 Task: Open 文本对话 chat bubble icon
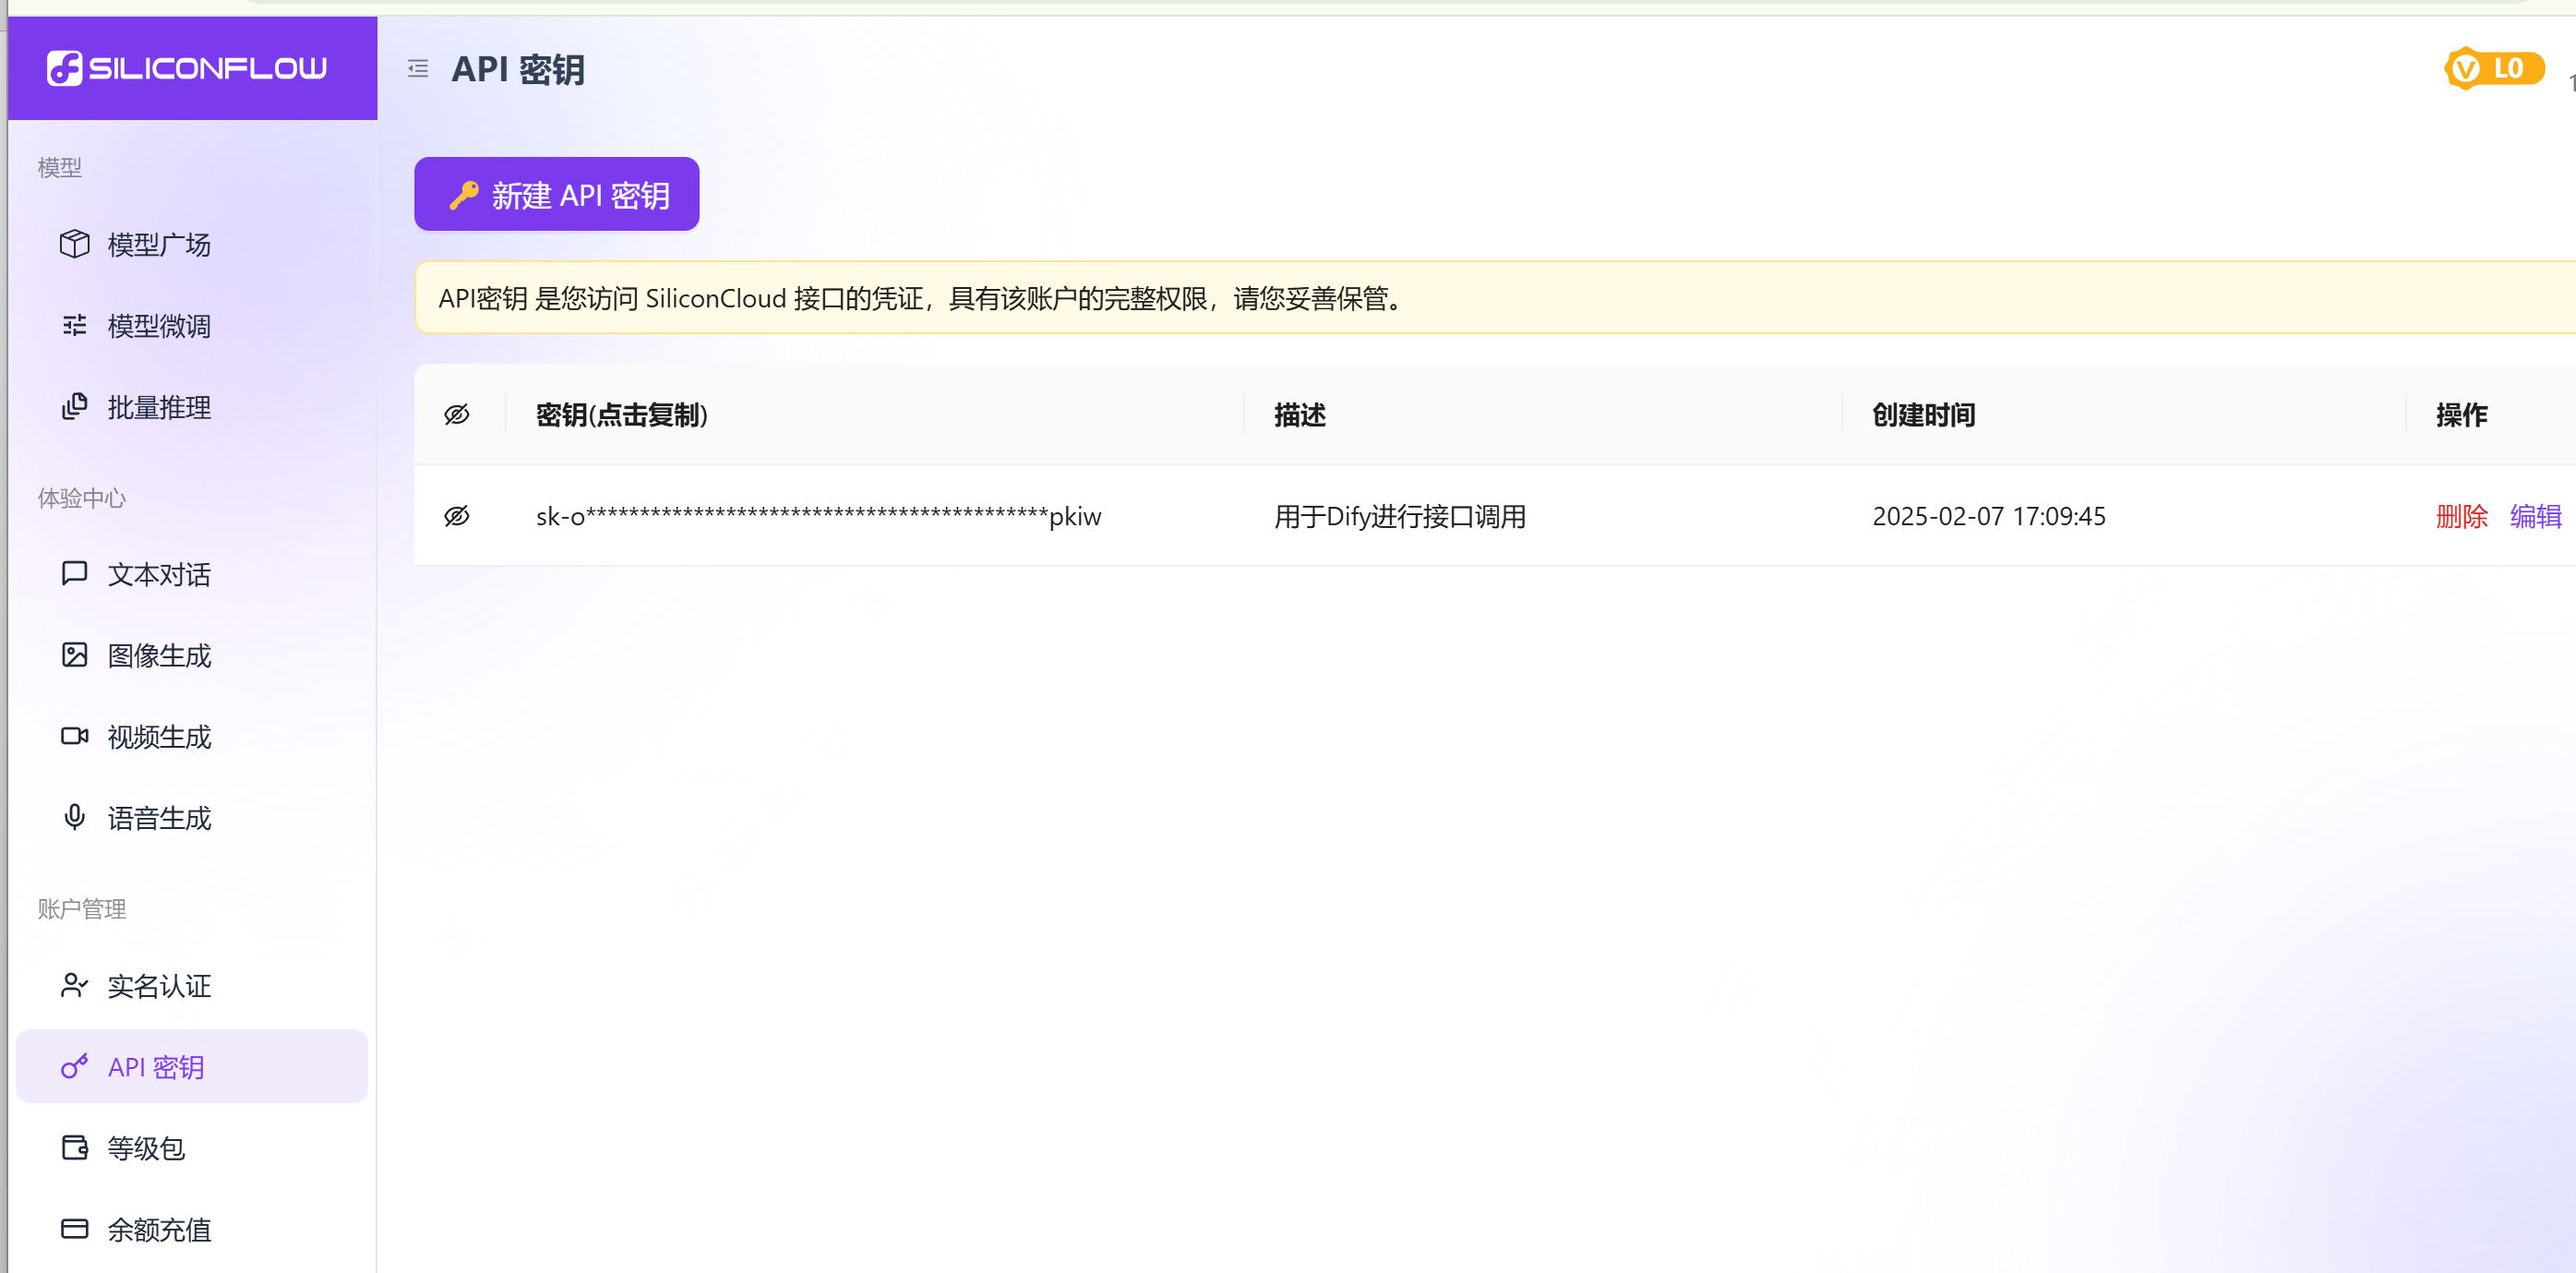(74, 573)
